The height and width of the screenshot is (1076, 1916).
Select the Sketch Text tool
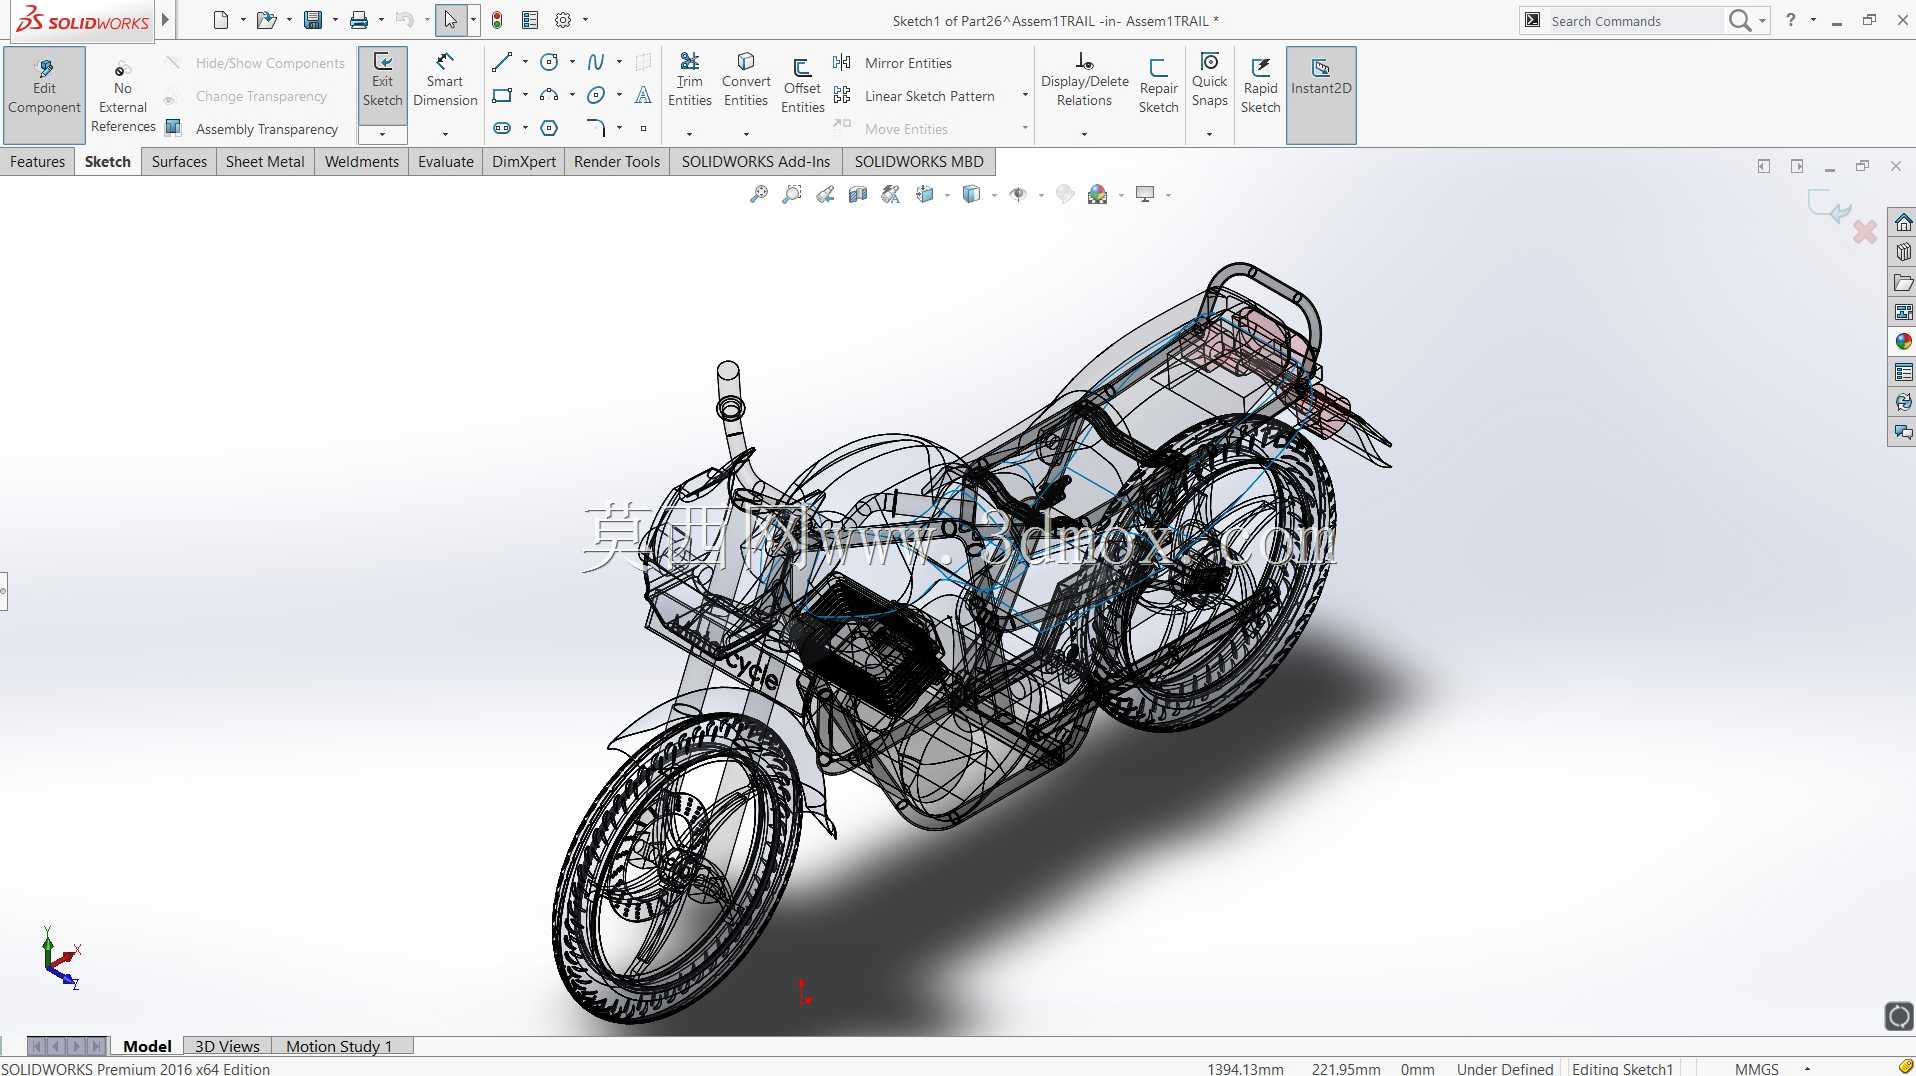pos(643,95)
